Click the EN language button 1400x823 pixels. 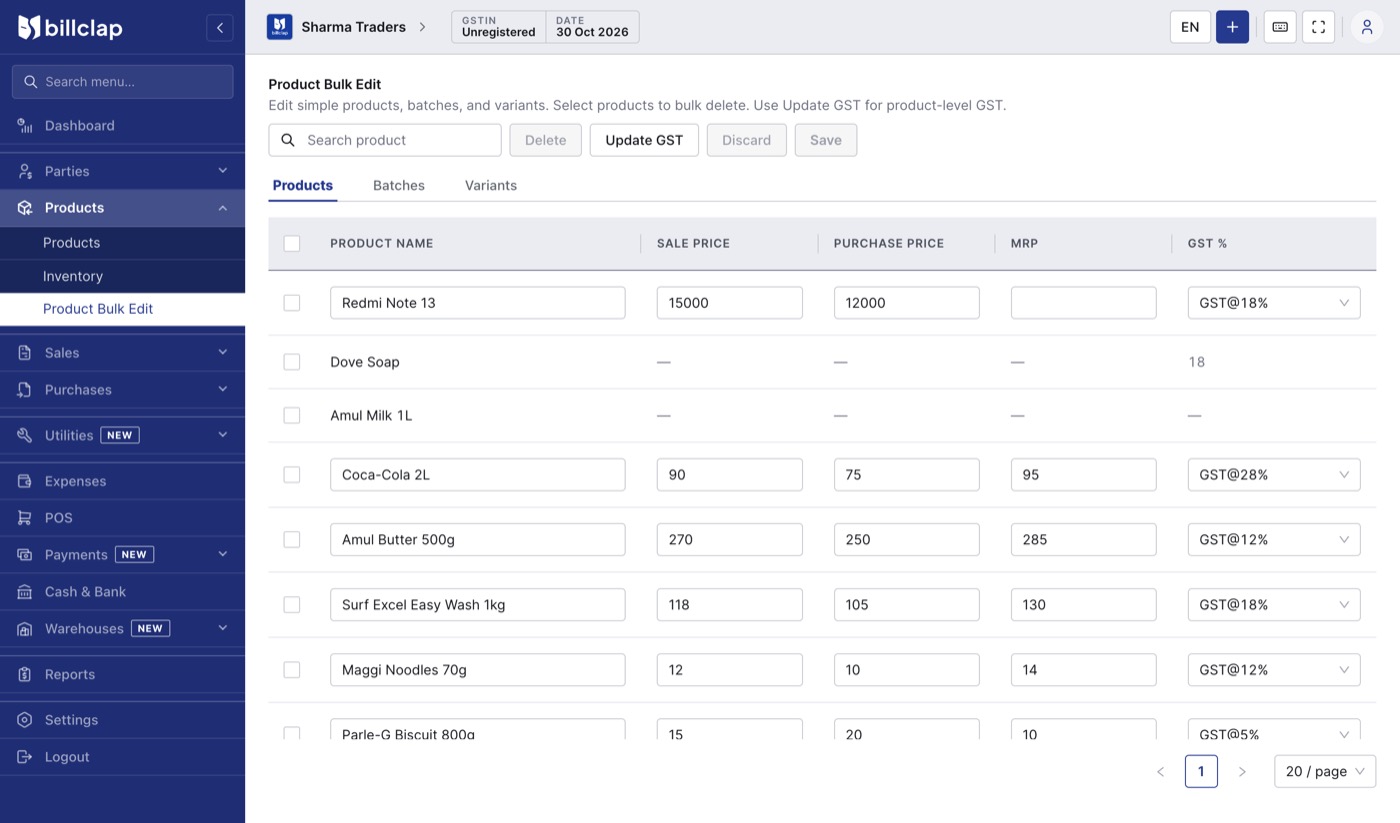point(1190,27)
